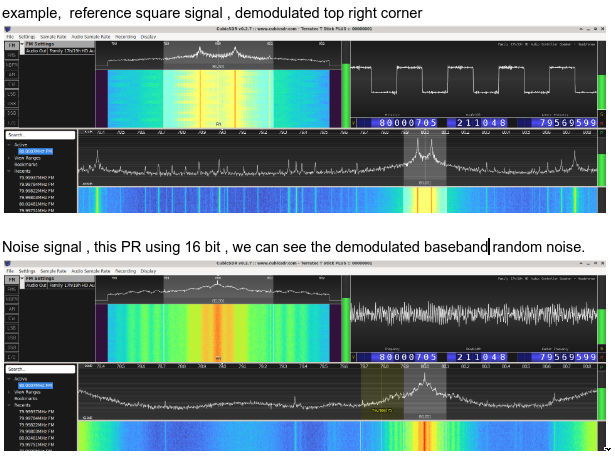Collapse FM Settings section in noise-signal screenshot
615x459 pixels.
click(22, 279)
